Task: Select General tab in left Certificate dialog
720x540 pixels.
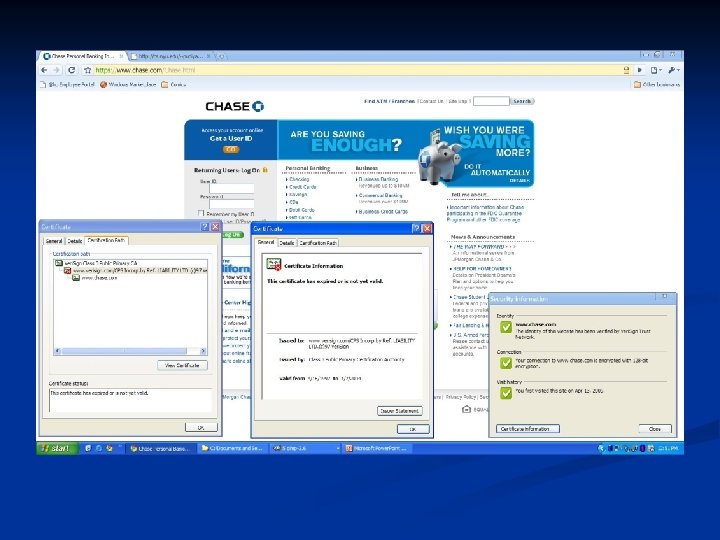Action: click(x=54, y=241)
